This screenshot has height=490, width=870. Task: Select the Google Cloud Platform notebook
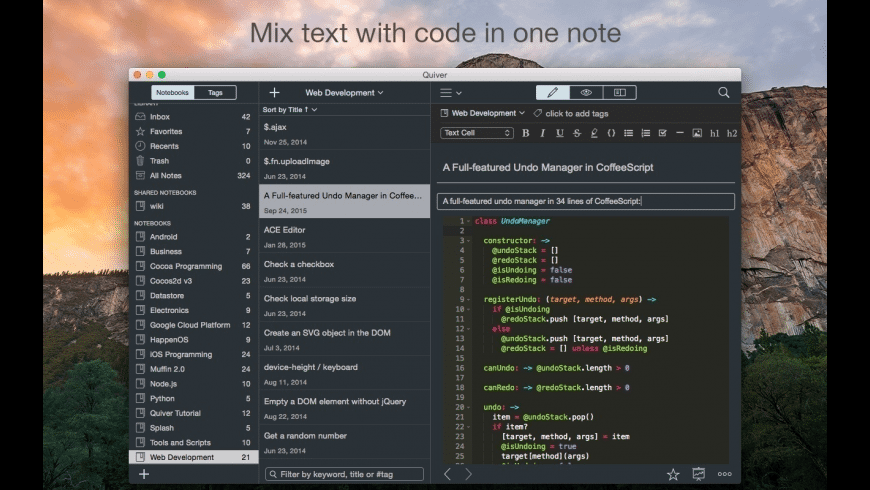click(x=192, y=325)
